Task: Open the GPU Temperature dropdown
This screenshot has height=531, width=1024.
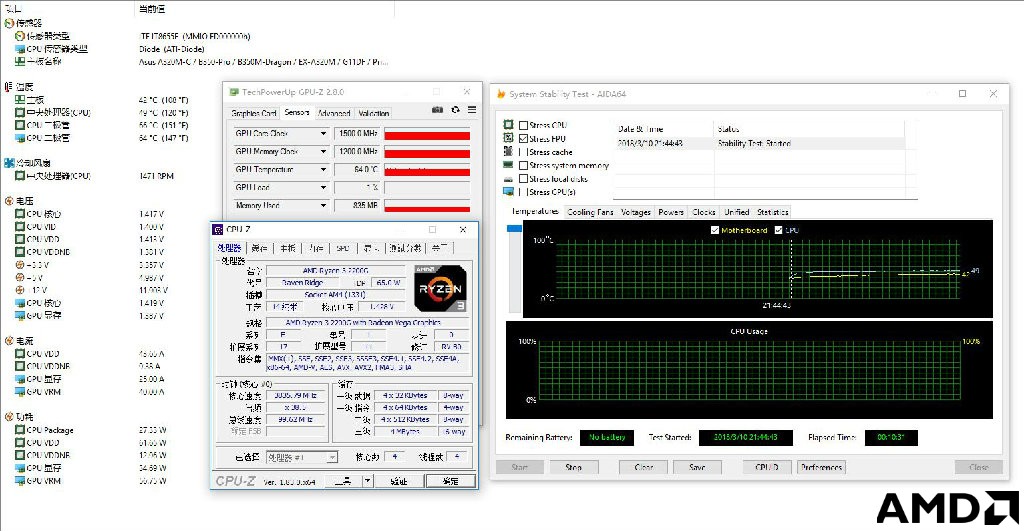Action: 323,169
